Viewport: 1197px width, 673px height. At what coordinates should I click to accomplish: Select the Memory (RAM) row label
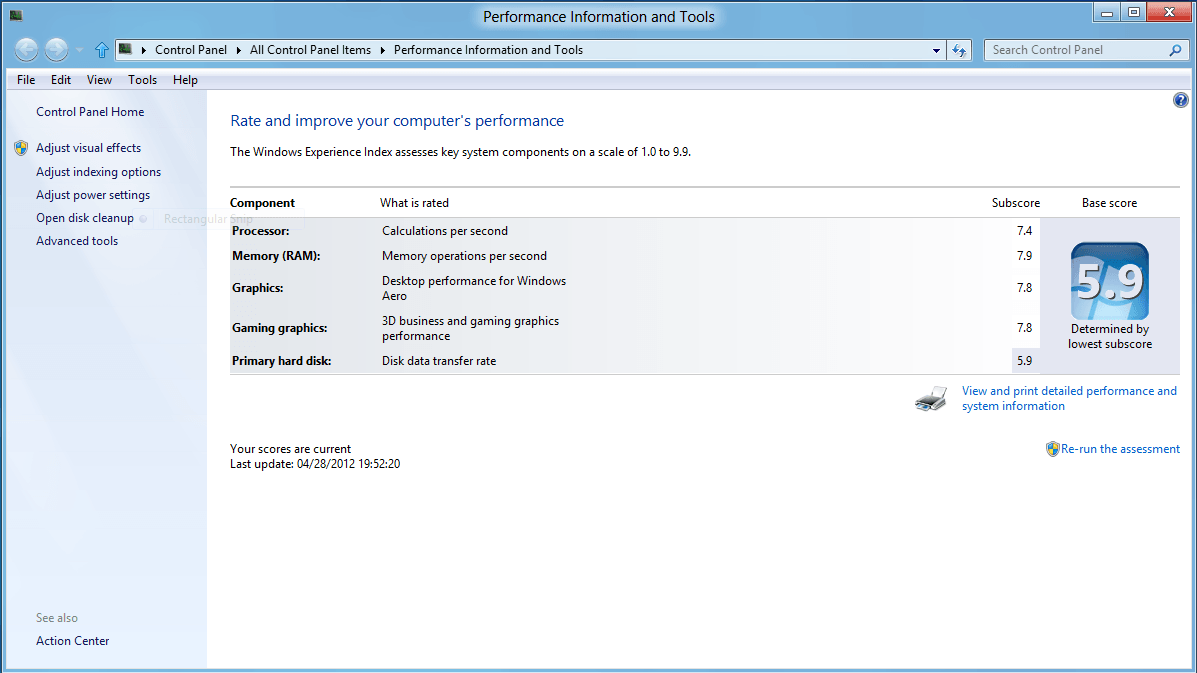coord(276,256)
